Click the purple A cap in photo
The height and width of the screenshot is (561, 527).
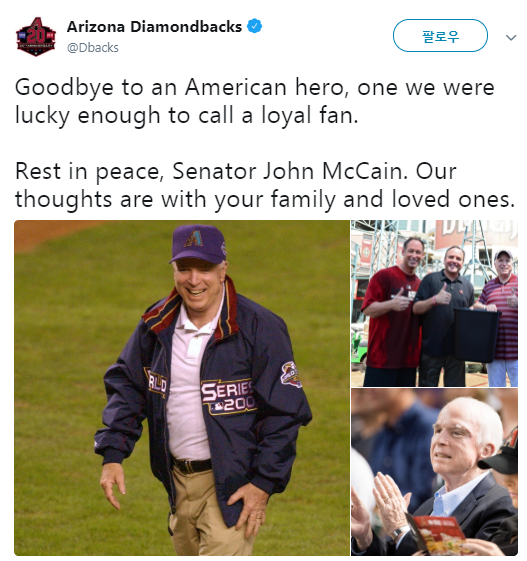coord(198,244)
